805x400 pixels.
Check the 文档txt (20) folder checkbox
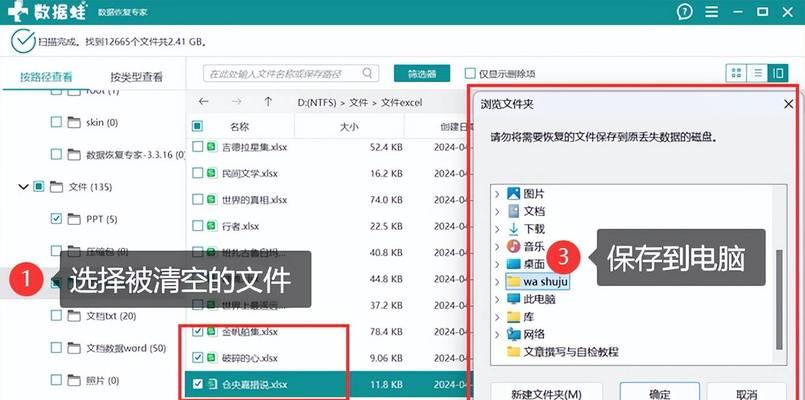pyautogui.click(x=56, y=316)
